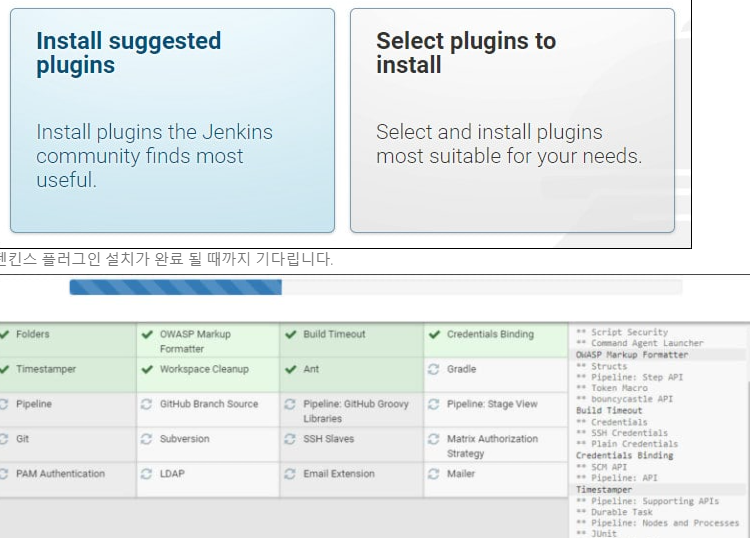
Task: Click the Gradle plugin name
Action: click(462, 369)
